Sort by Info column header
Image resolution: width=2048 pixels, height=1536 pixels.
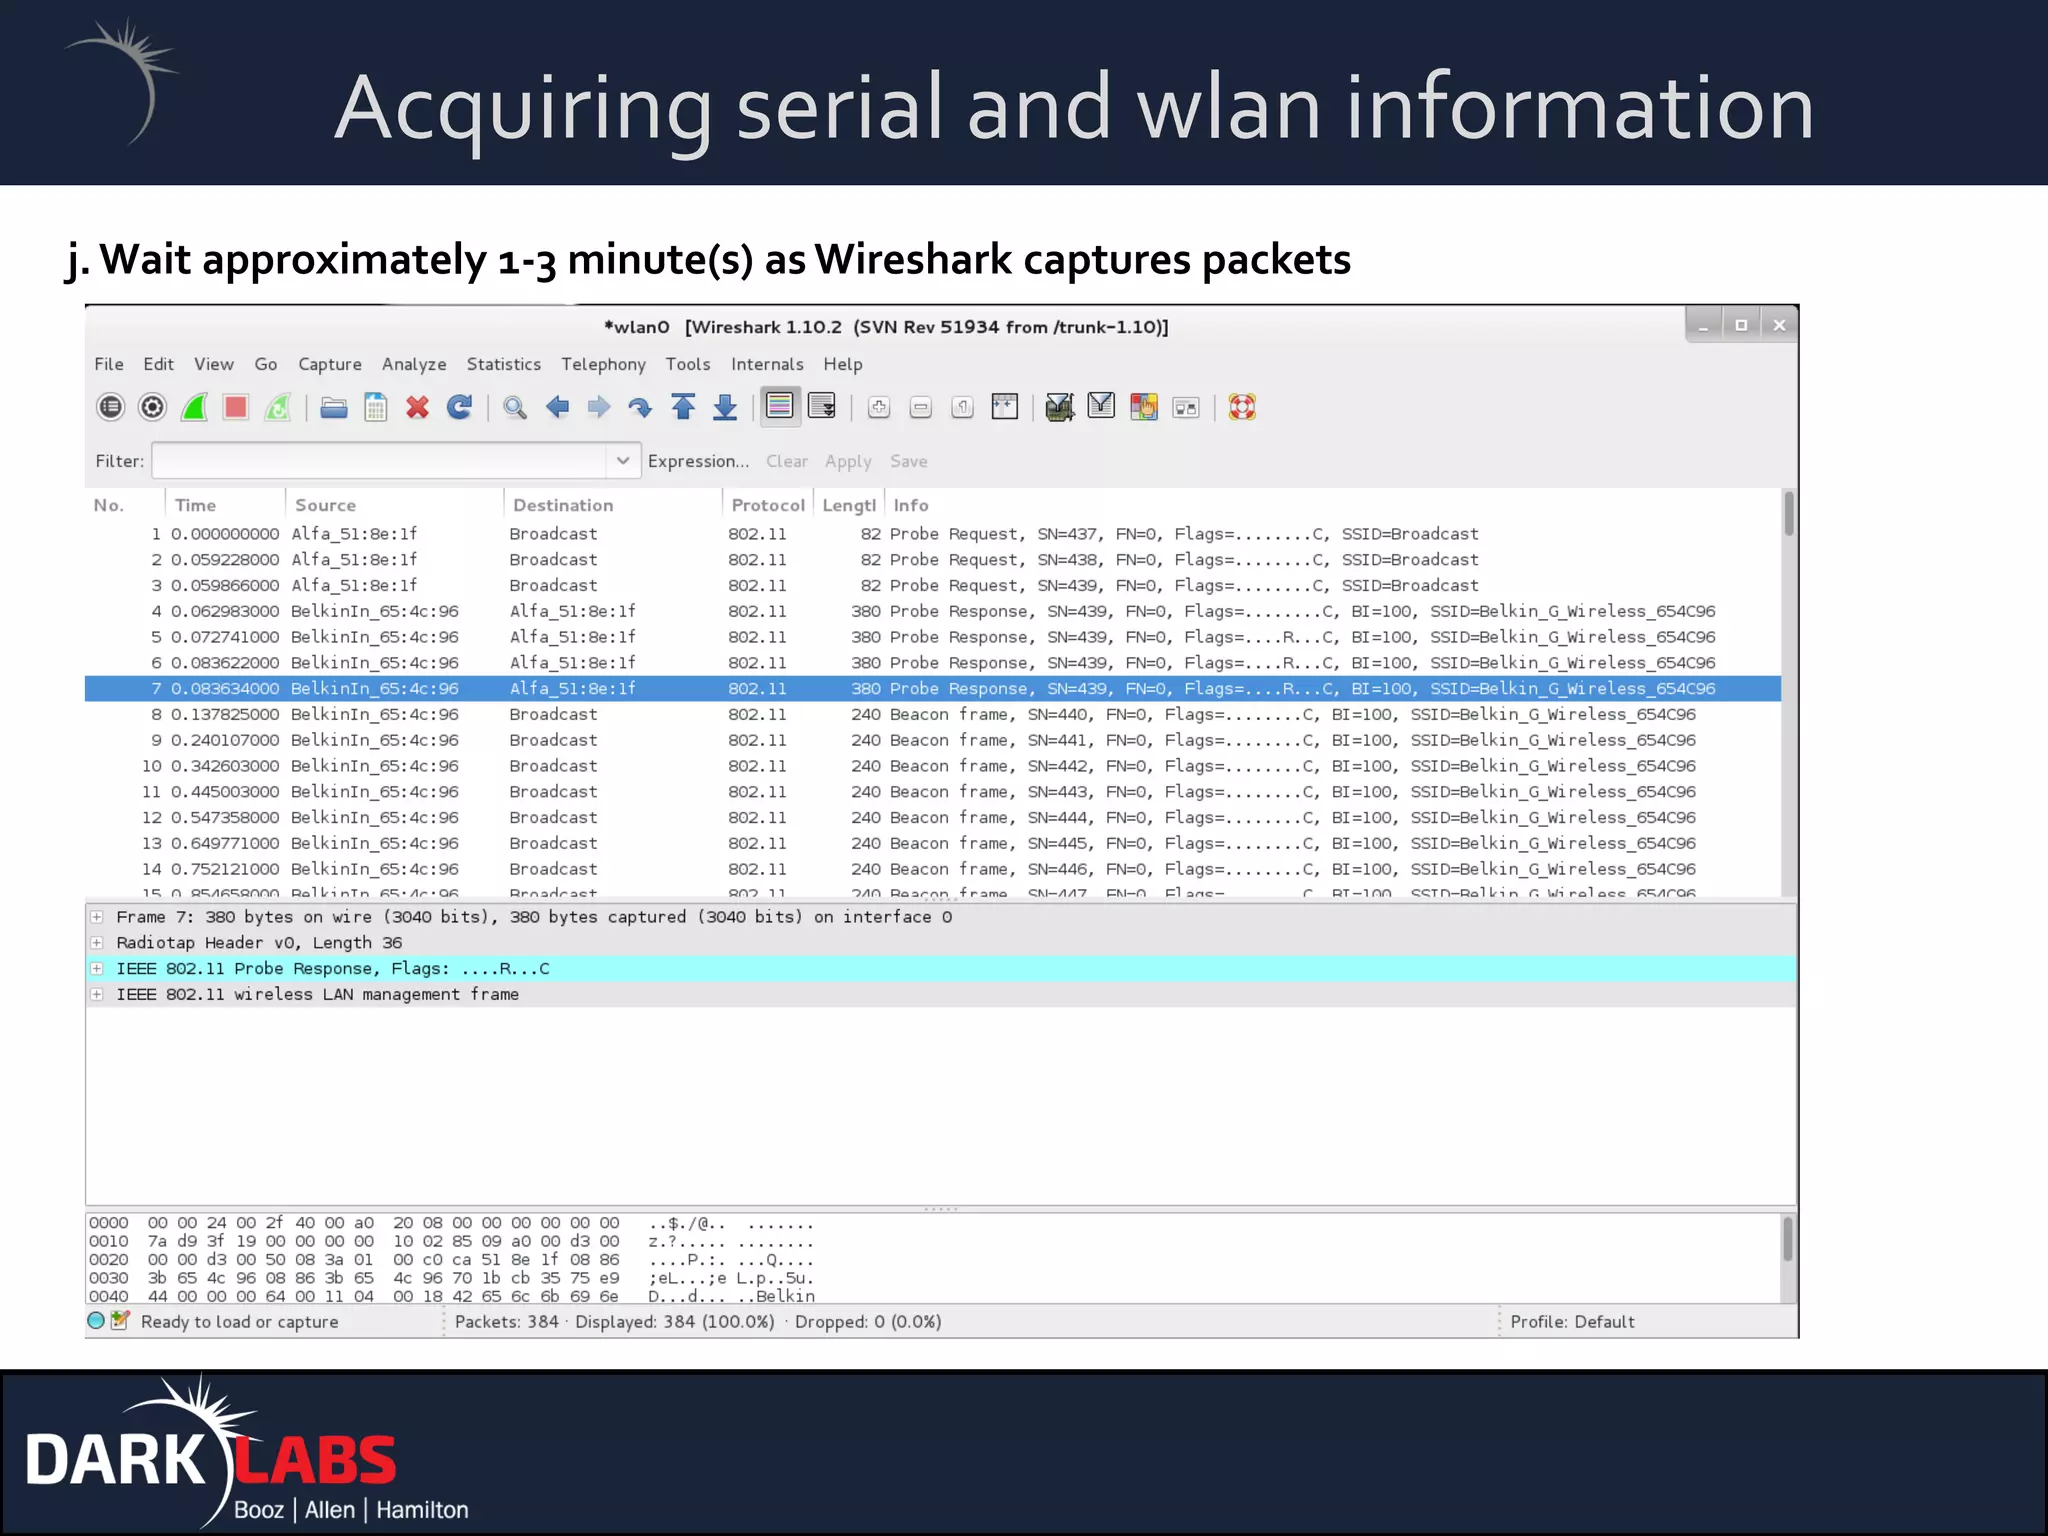click(x=1332, y=505)
